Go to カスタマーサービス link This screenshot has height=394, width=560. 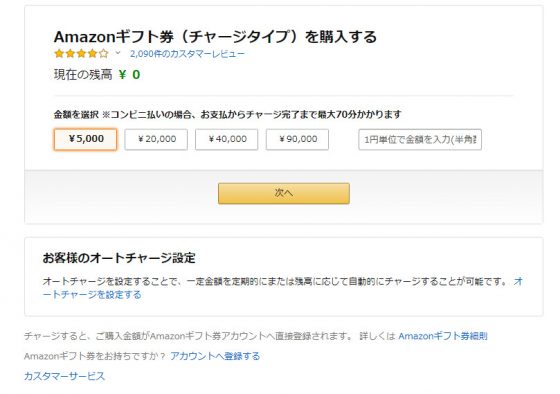coord(65,376)
